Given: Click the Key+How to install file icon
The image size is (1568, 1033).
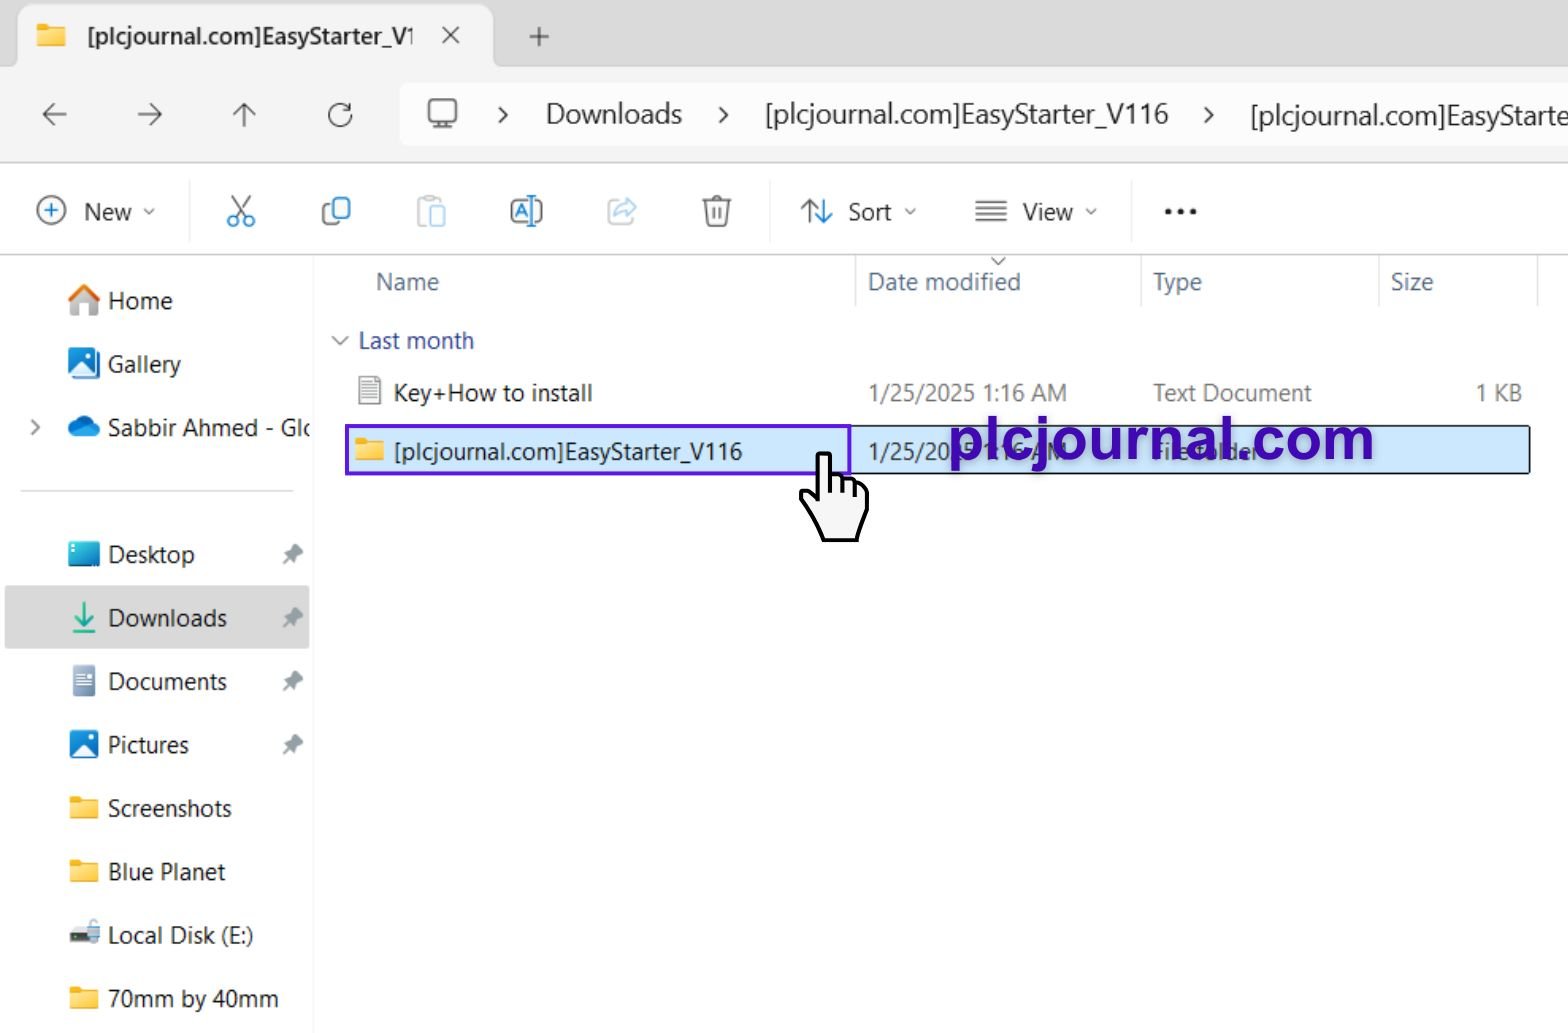Looking at the screenshot, I should 369,391.
